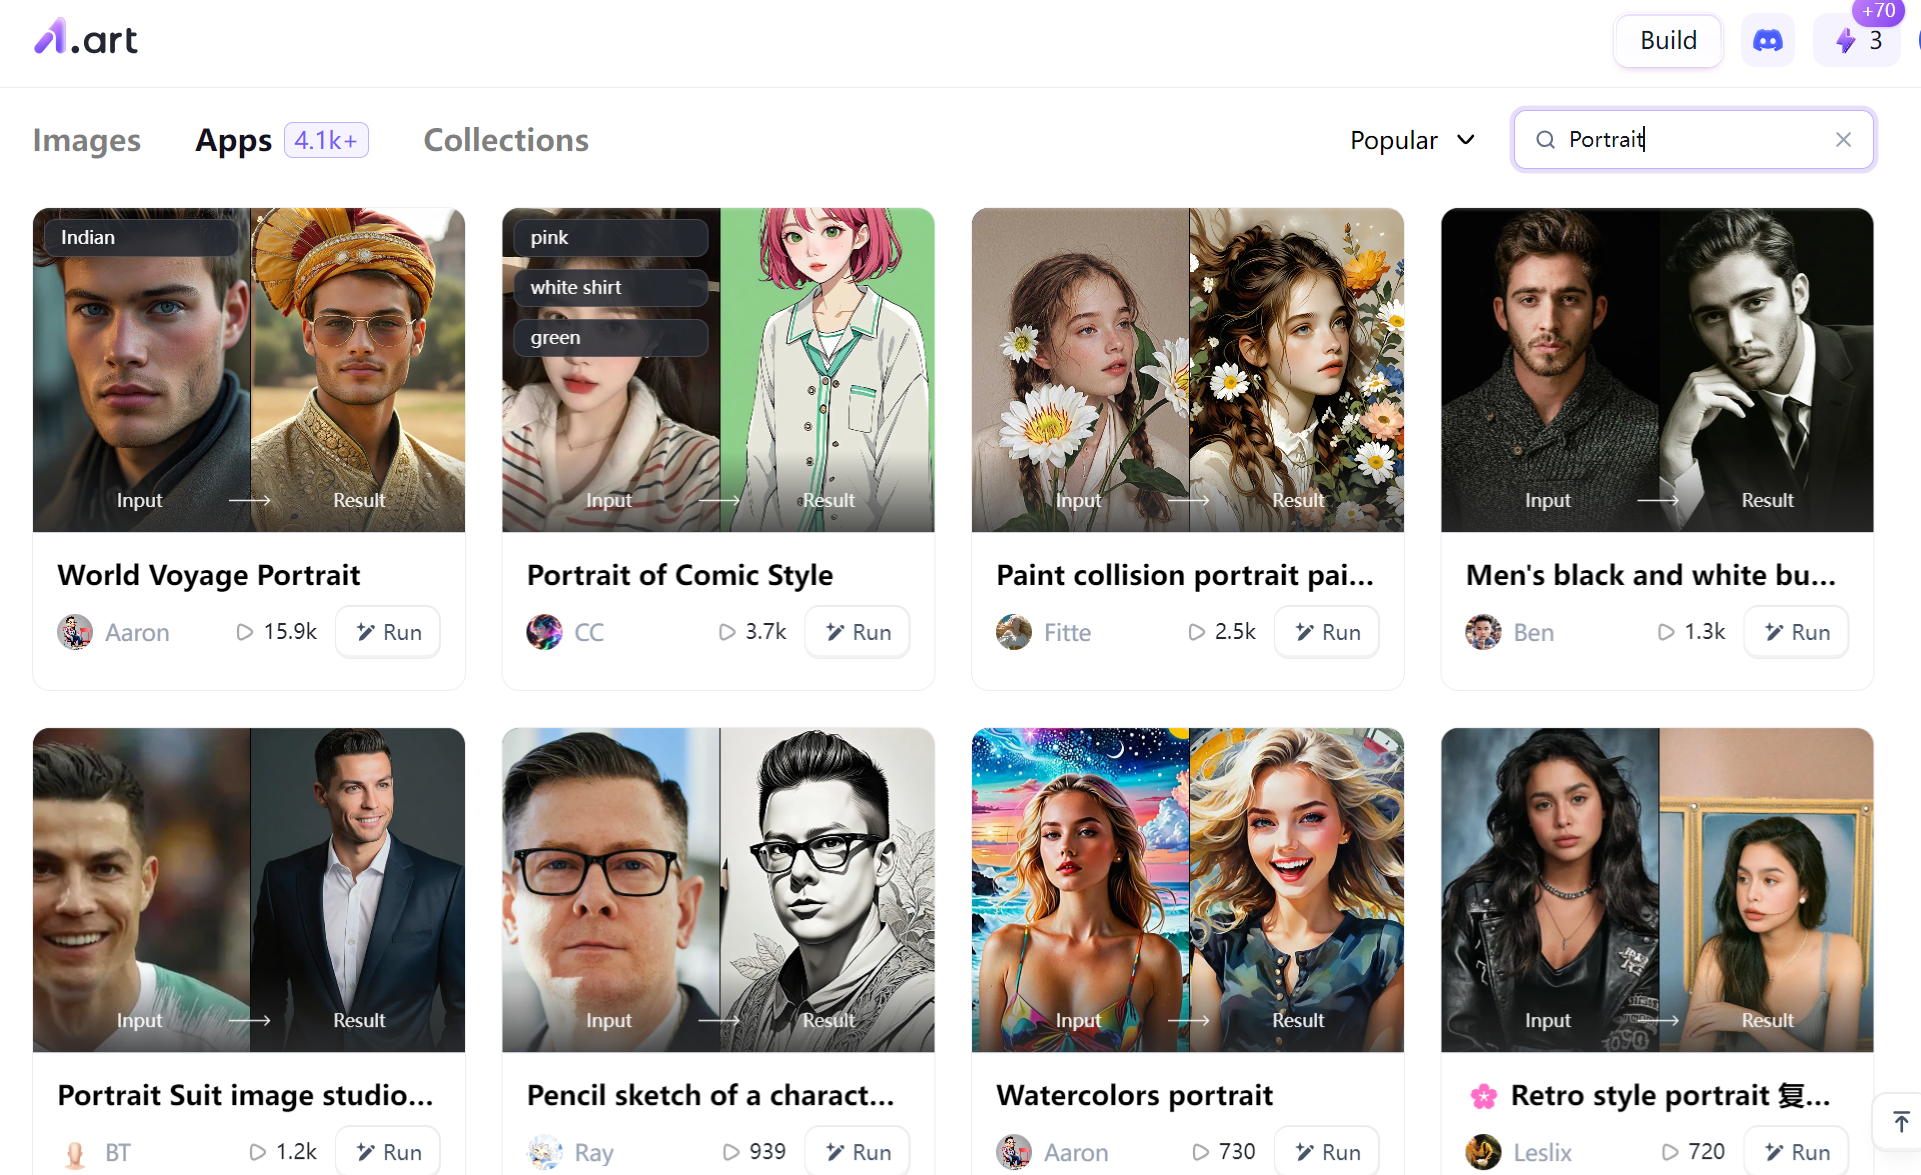Open World Voyage Portrait thumbnail
This screenshot has height=1175, width=1921.
tap(249, 370)
